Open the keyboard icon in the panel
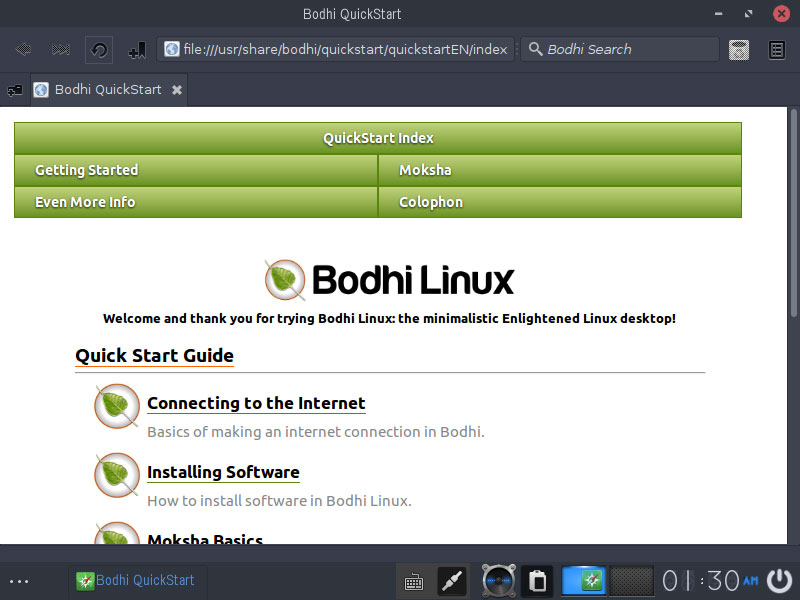 pos(414,582)
